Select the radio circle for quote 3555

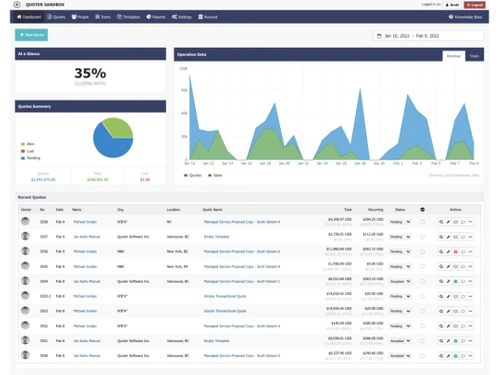[x=422, y=266]
